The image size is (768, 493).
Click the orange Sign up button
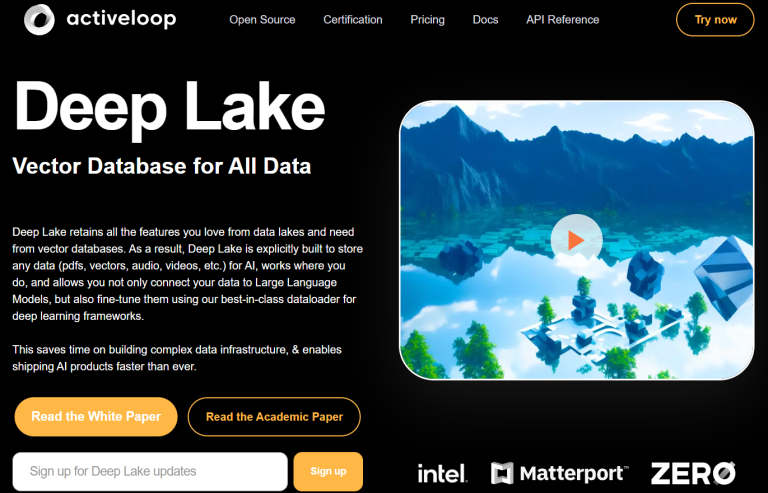tap(328, 471)
